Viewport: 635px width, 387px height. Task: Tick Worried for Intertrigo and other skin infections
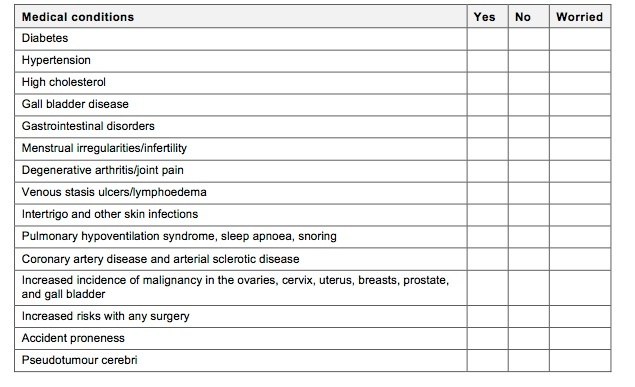click(x=580, y=215)
